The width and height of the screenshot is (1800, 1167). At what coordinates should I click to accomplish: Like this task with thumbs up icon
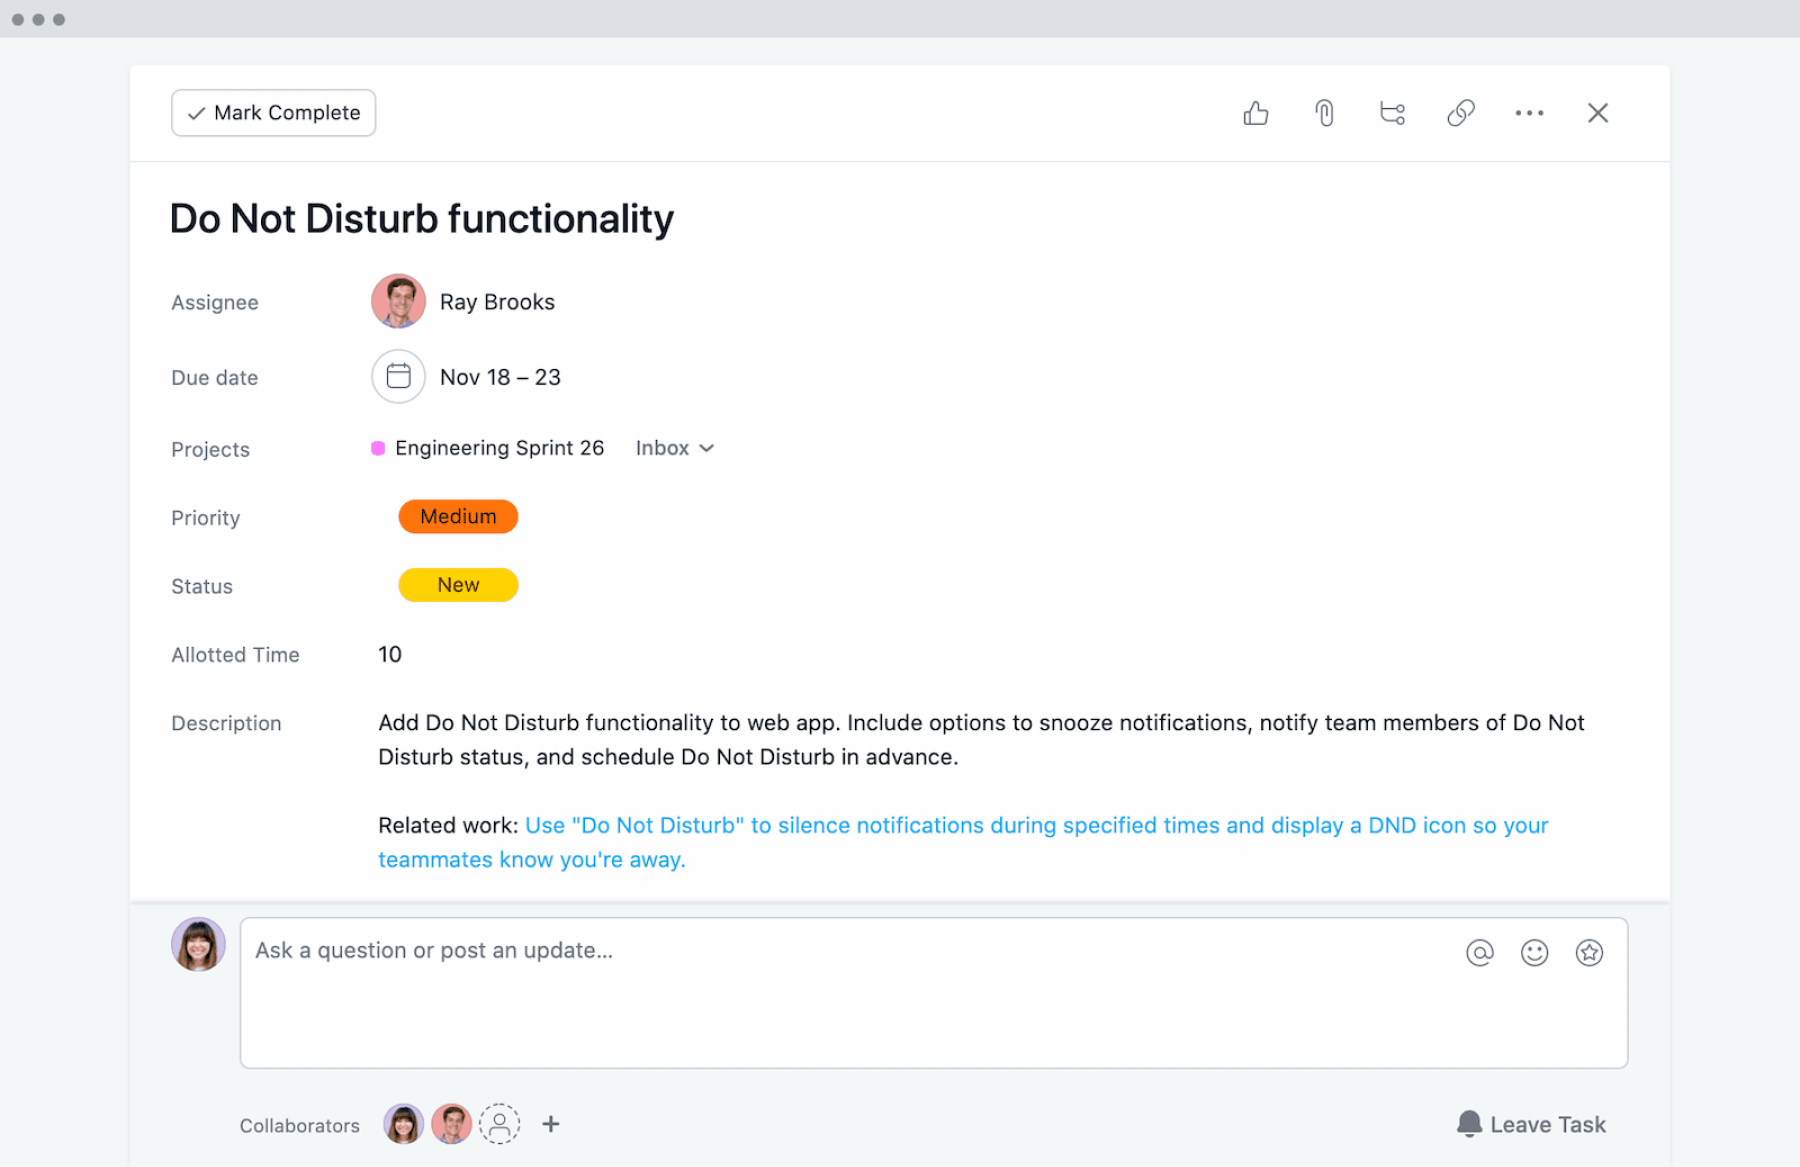pyautogui.click(x=1256, y=113)
